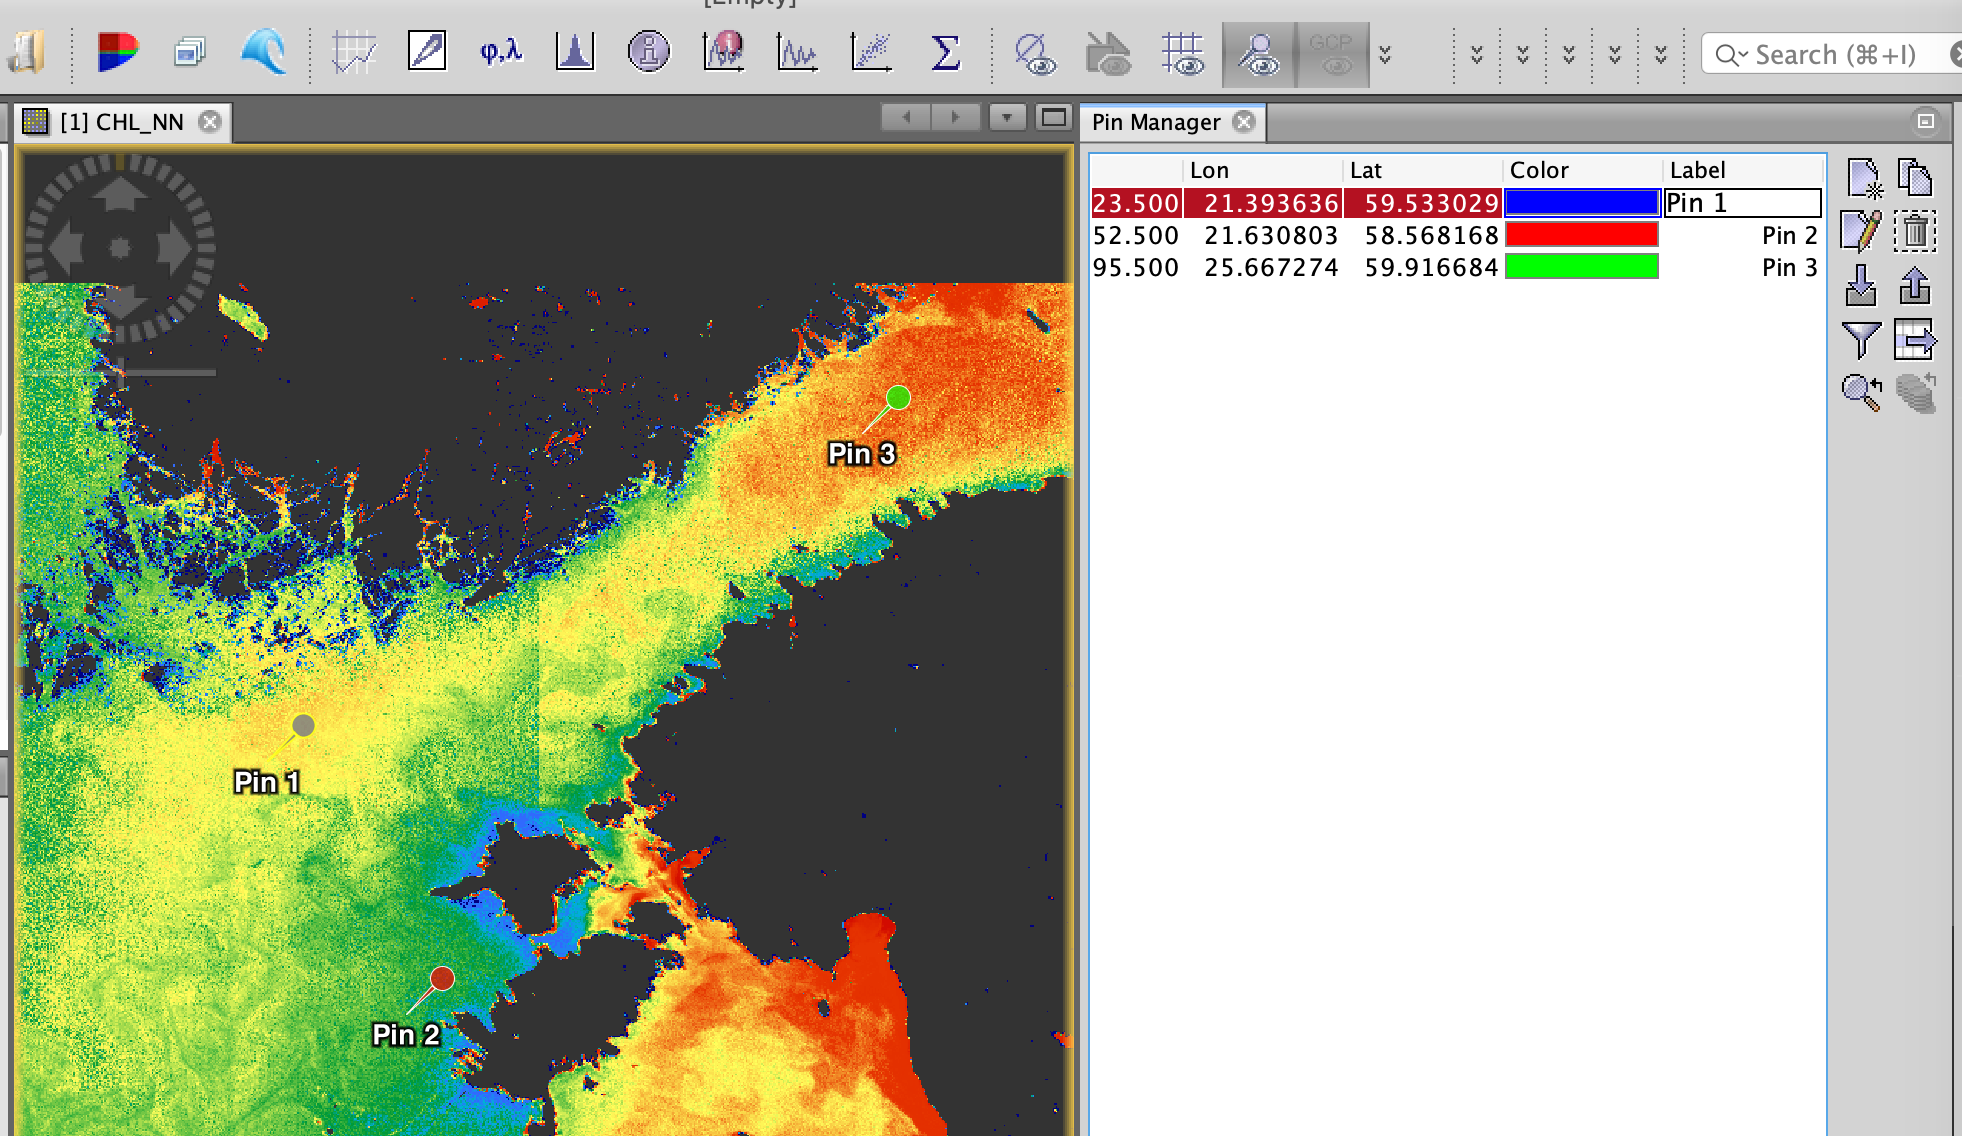Switch to the [1] CHL_NN tab
The image size is (1962, 1136).
coord(122,122)
